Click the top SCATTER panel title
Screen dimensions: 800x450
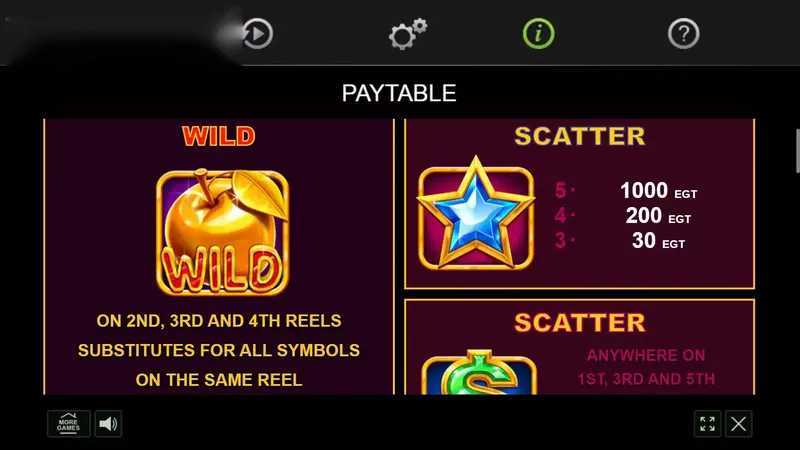pos(580,136)
